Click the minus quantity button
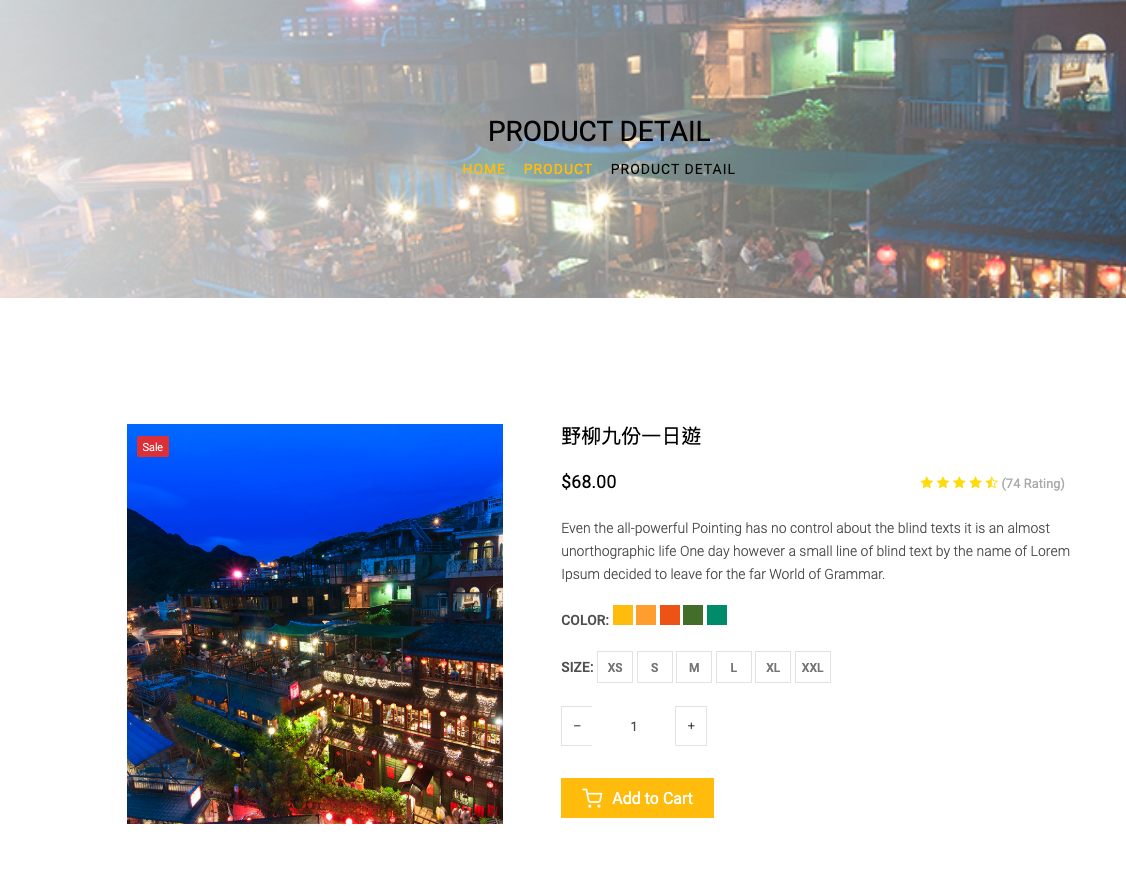 (577, 726)
